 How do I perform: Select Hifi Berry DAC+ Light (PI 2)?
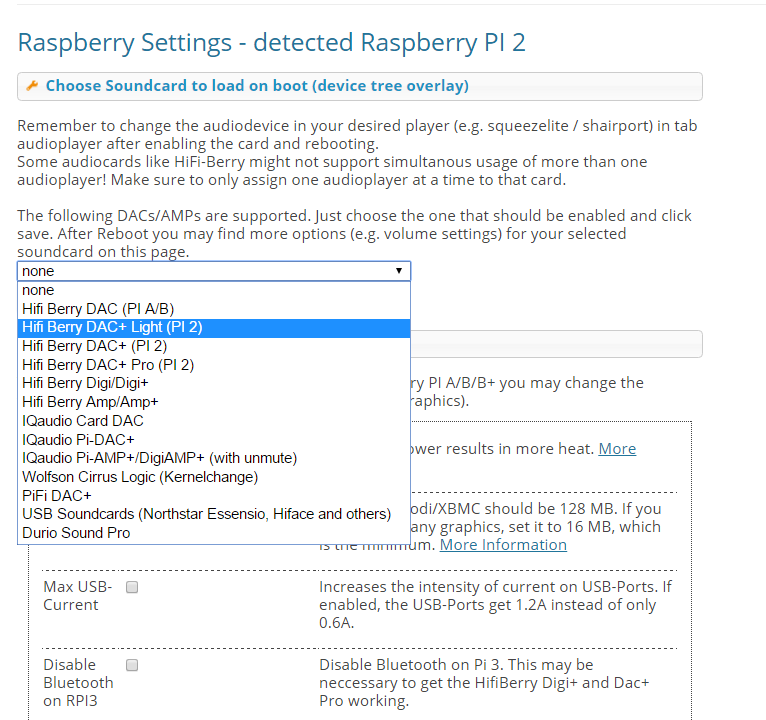[x=214, y=327]
